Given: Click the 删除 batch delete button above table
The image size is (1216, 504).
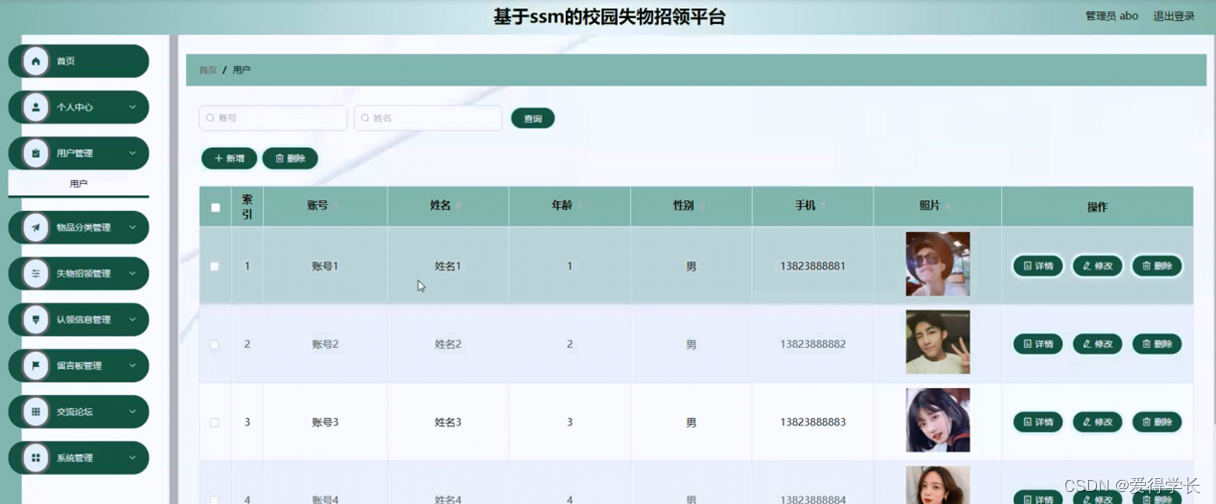Looking at the screenshot, I should (x=290, y=158).
